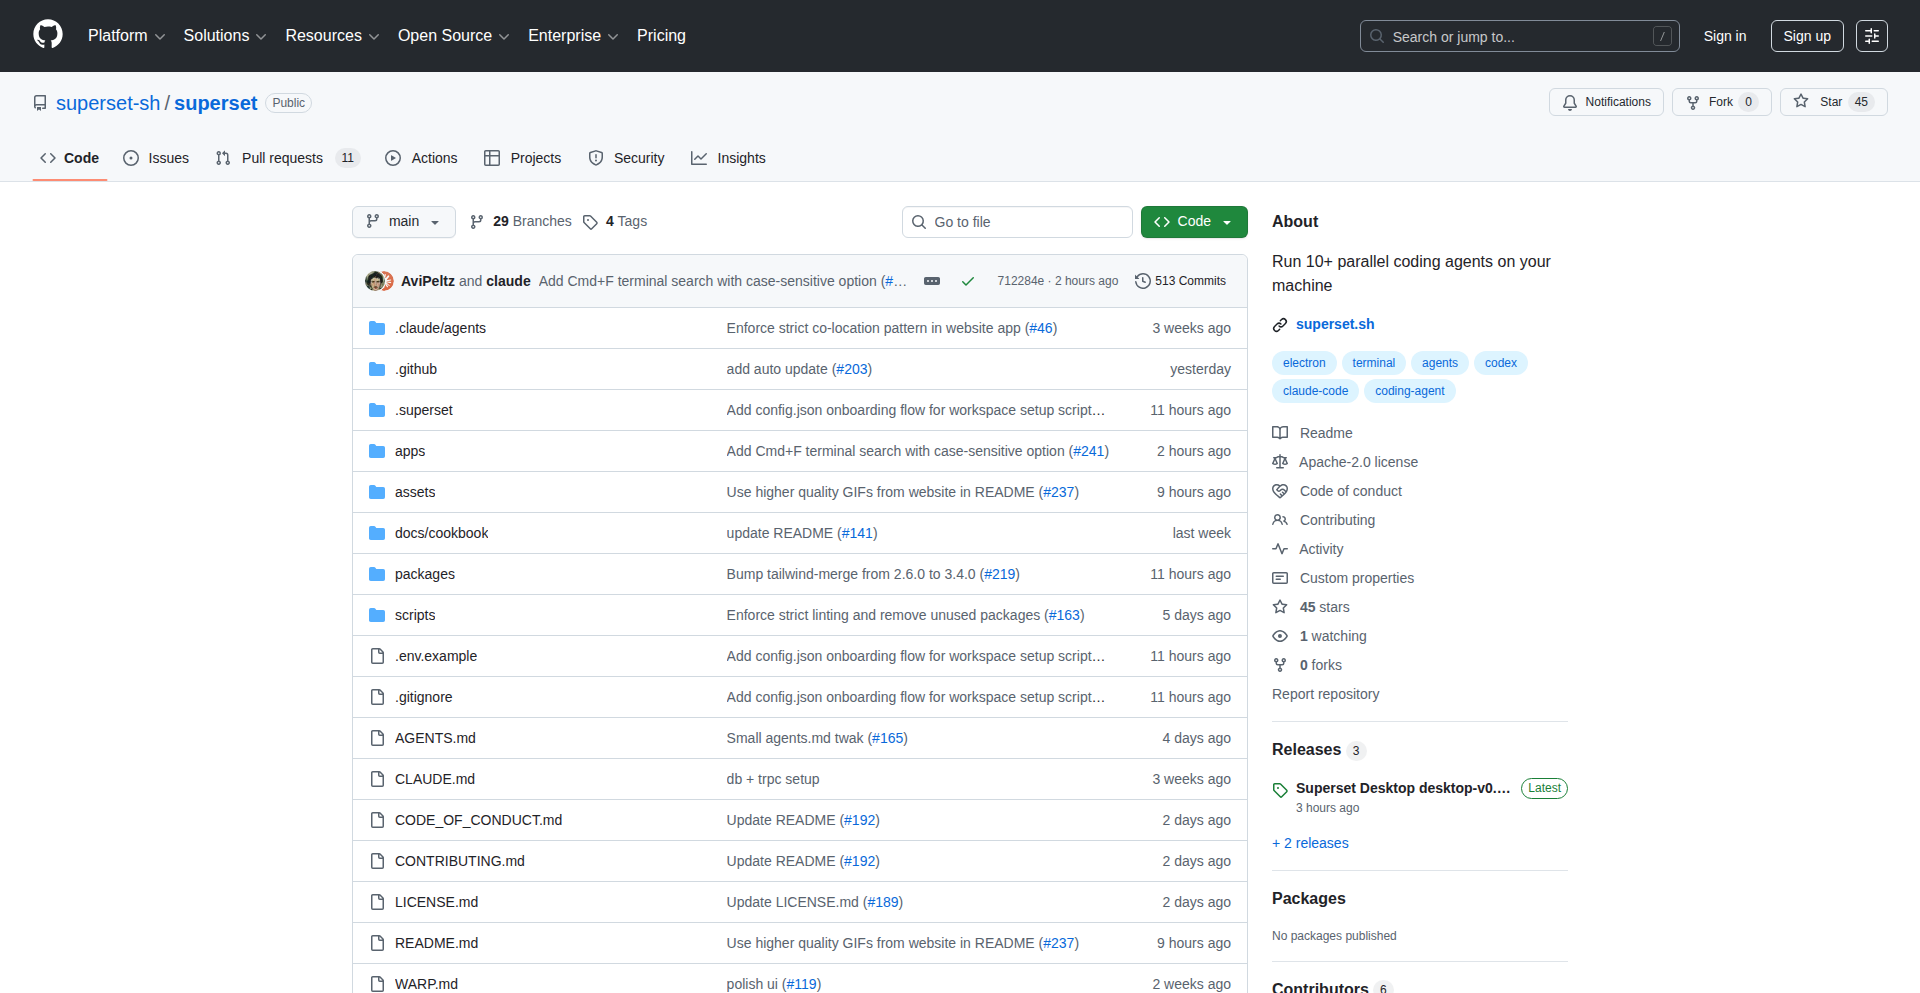This screenshot has width=1920, height=993.
Task: Open the Notifications bell
Action: point(1570,101)
